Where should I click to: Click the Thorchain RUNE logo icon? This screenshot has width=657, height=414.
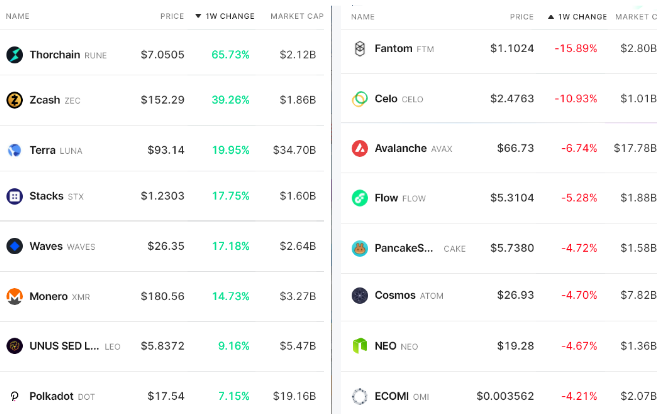(14, 54)
